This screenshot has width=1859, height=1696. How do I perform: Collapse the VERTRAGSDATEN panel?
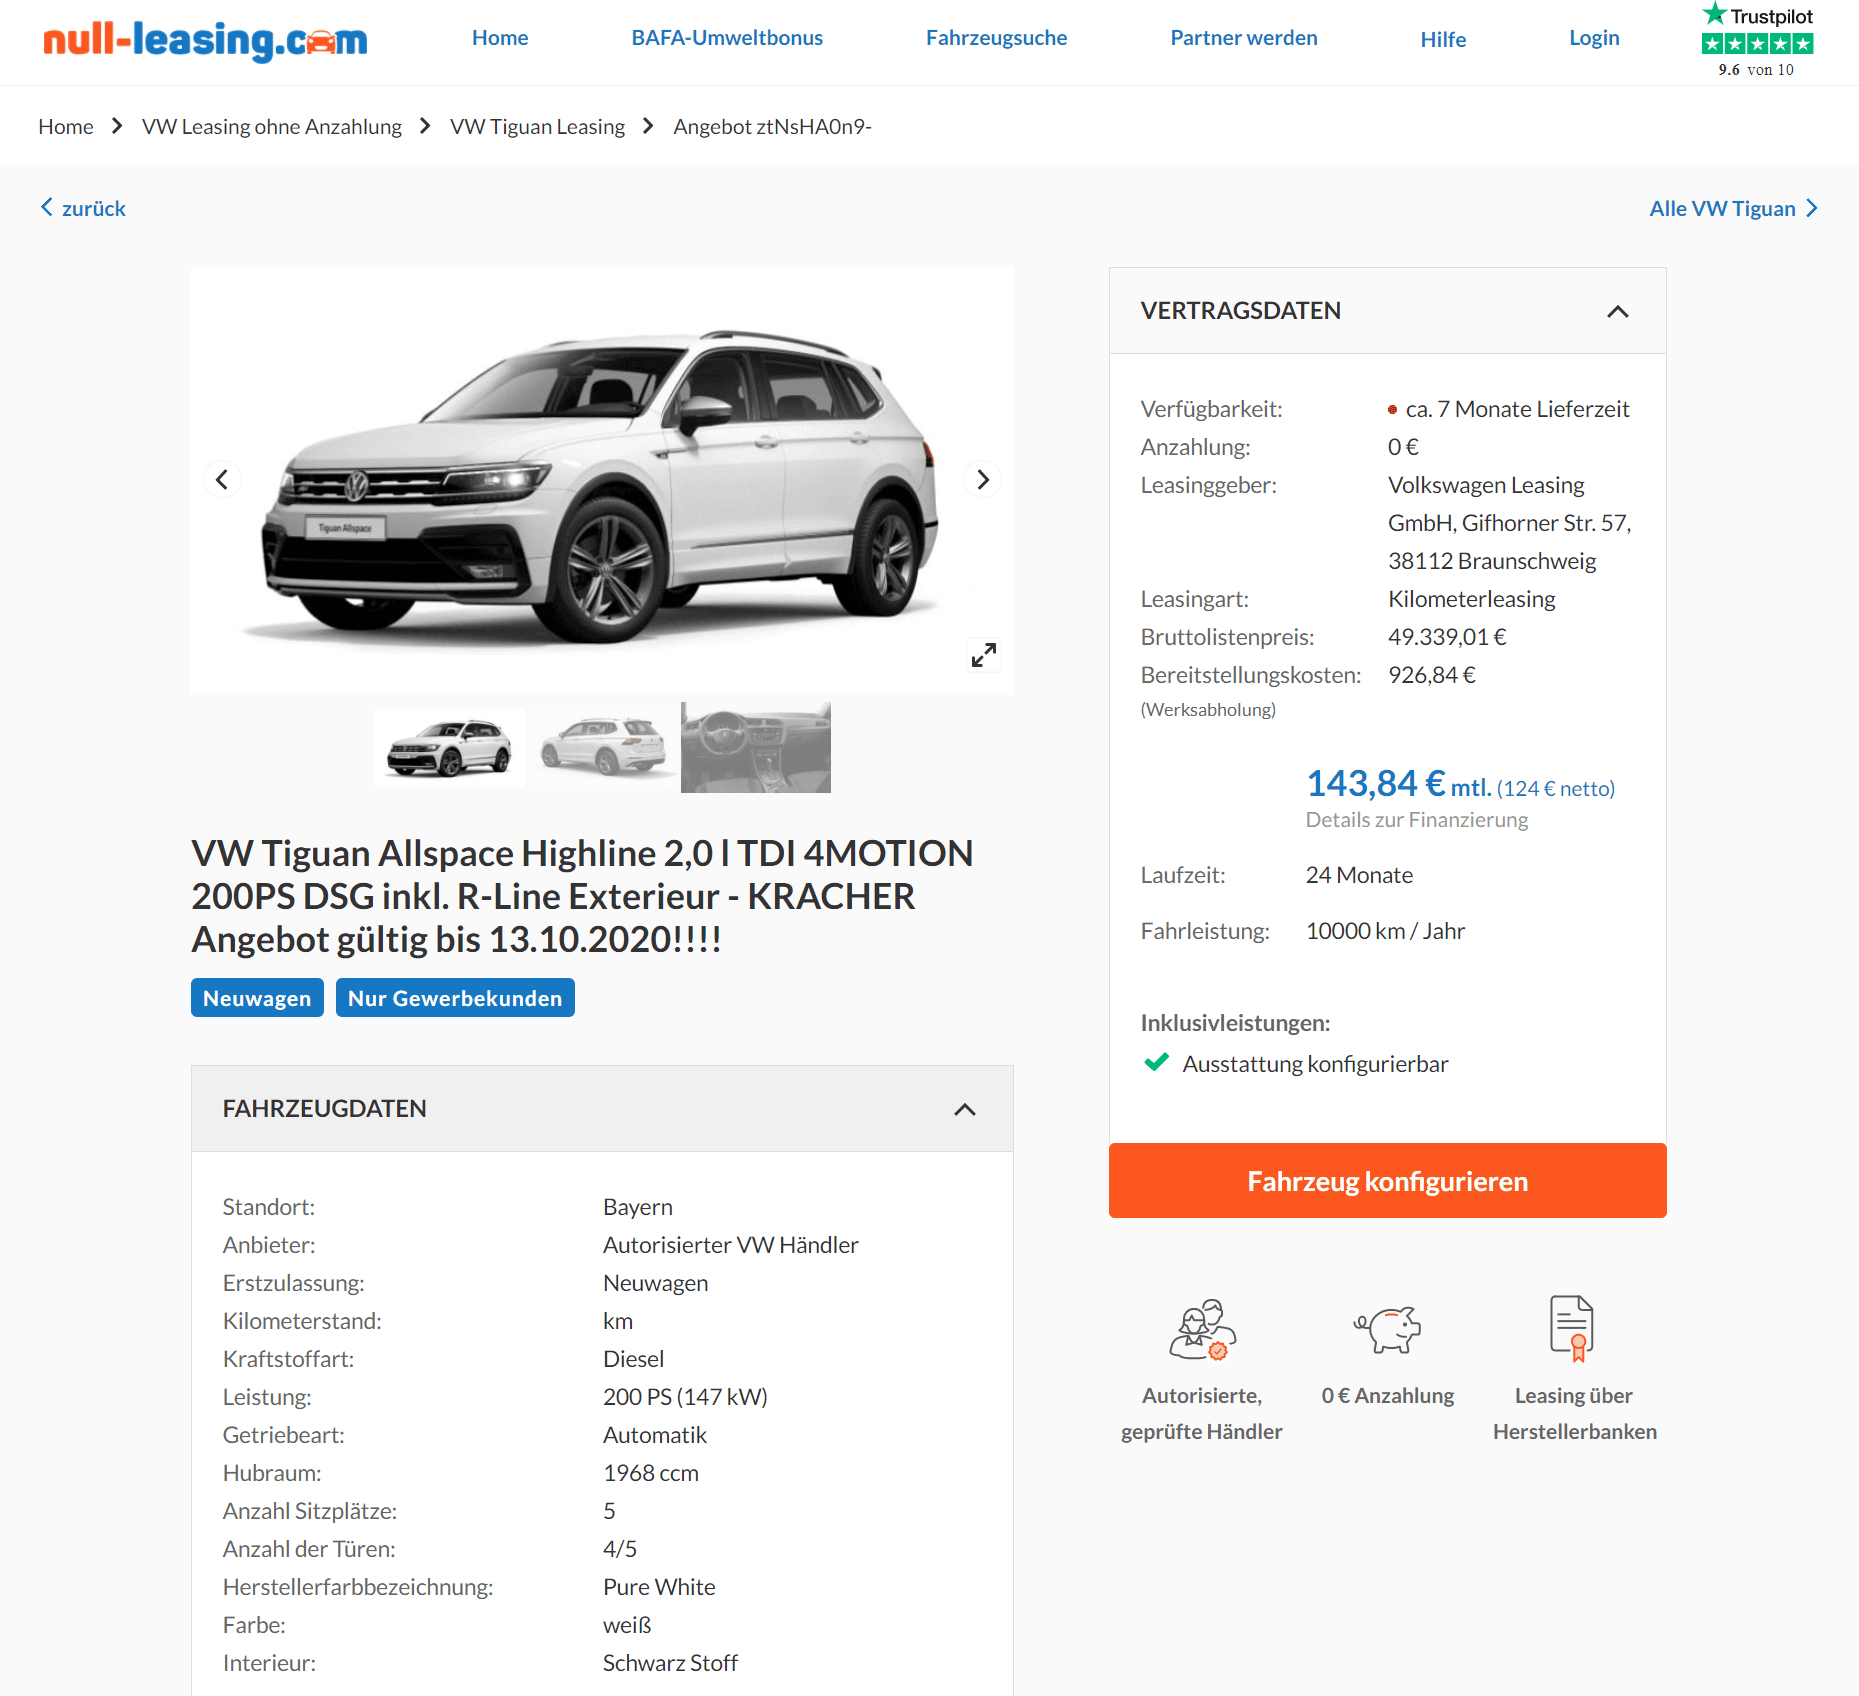pyautogui.click(x=1618, y=311)
